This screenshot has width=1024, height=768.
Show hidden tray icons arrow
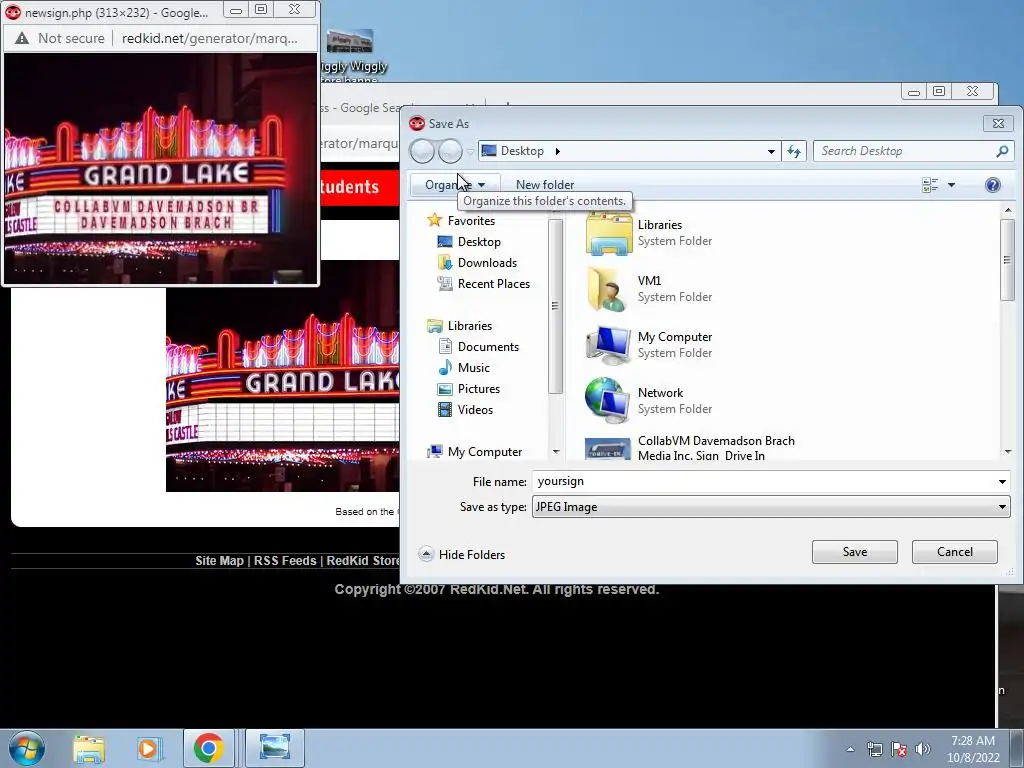coord(850,749)
